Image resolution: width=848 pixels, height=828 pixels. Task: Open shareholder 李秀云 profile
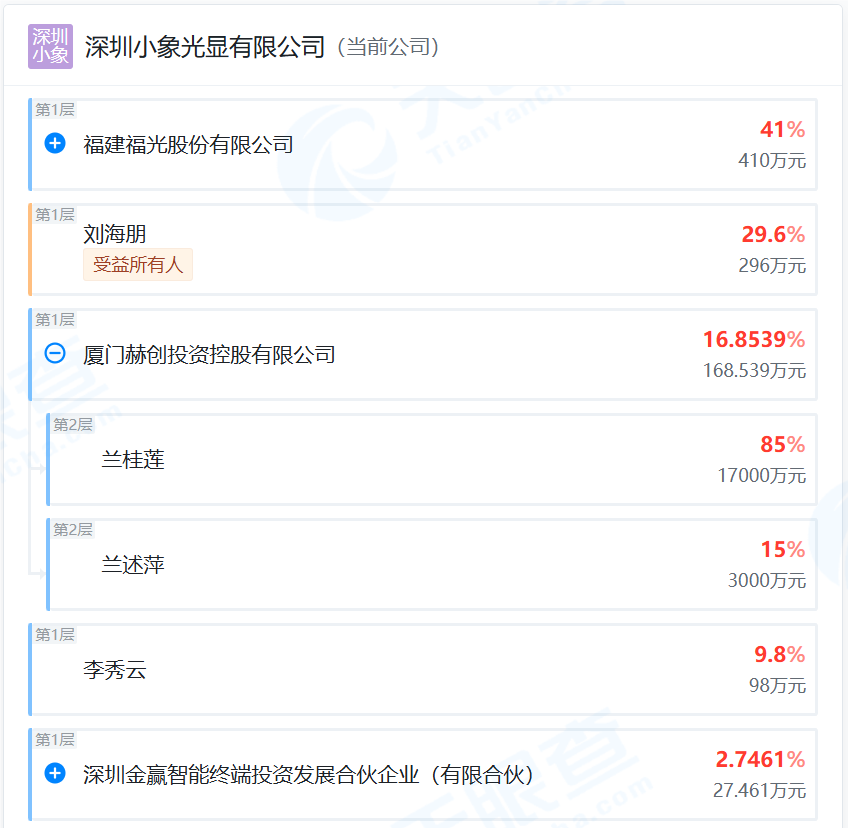[115, 670]
